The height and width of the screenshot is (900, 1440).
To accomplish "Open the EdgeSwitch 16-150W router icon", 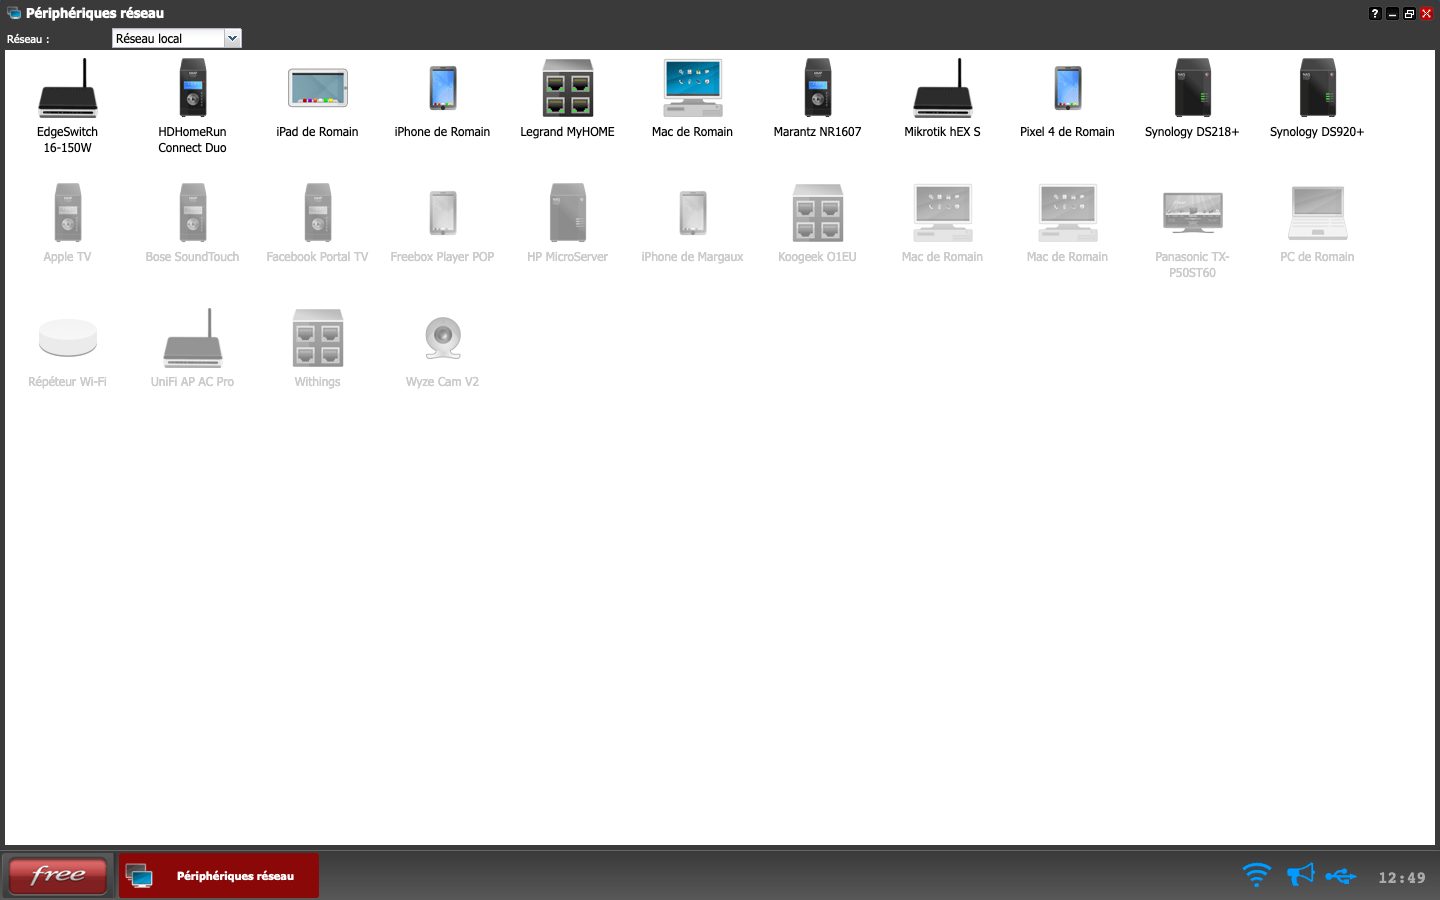I will point(67,88).
